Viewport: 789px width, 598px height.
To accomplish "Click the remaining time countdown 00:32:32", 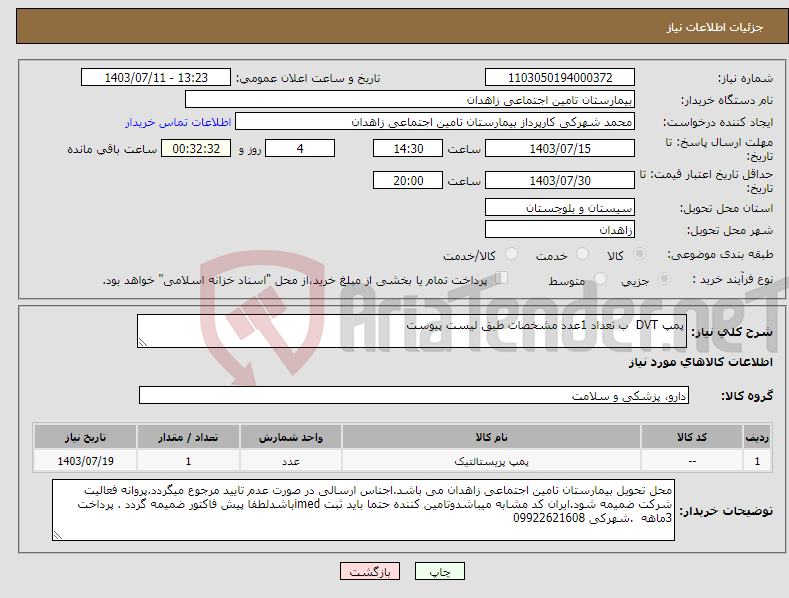I will tap(196, 148).
